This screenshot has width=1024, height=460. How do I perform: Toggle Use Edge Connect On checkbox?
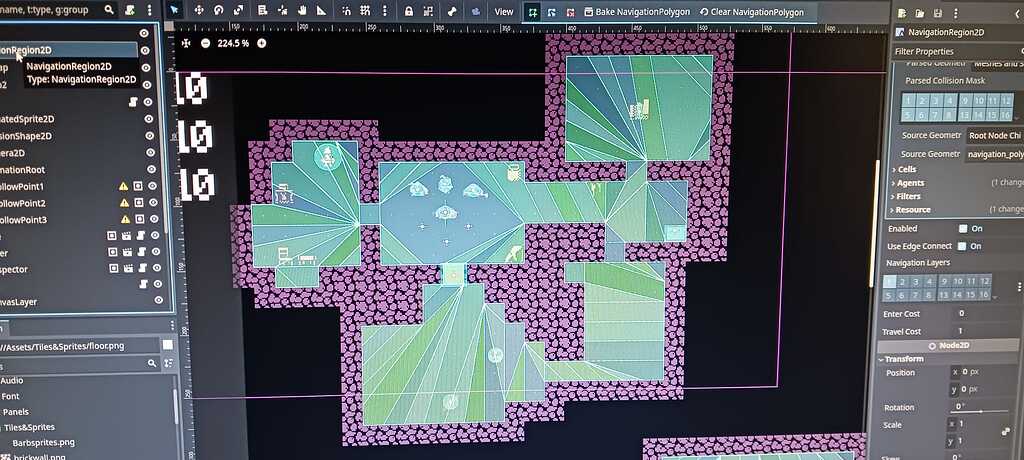tap(962, 246)
